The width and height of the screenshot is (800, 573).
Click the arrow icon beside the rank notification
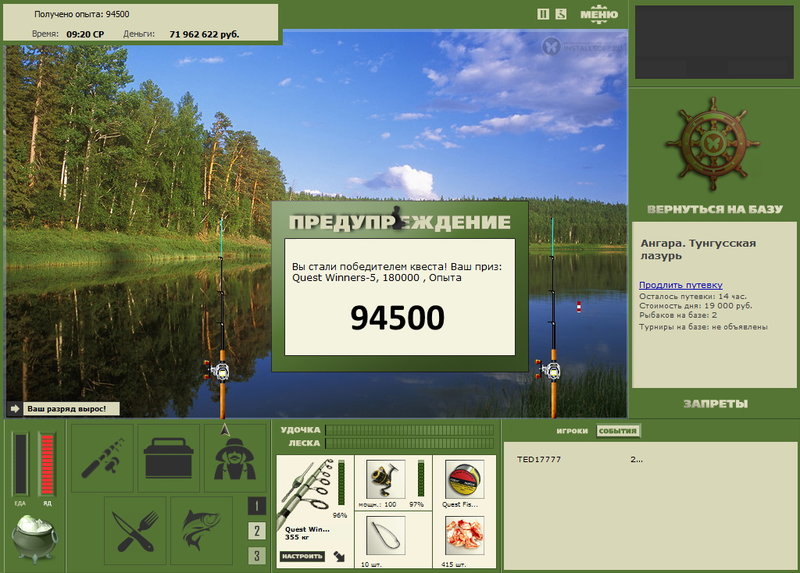14,409
